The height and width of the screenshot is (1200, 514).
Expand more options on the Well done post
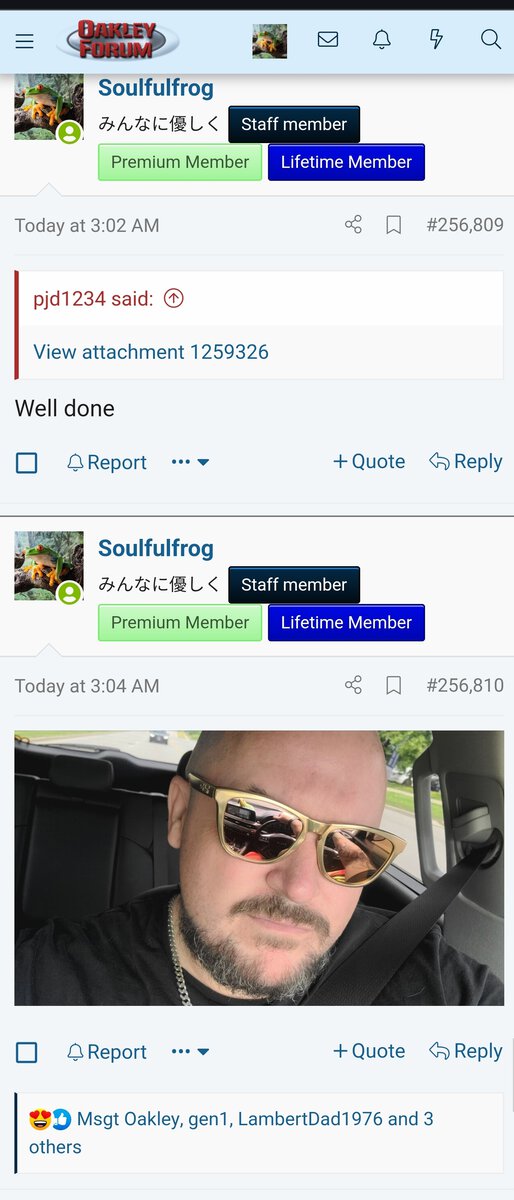click(x=190, y=462)
